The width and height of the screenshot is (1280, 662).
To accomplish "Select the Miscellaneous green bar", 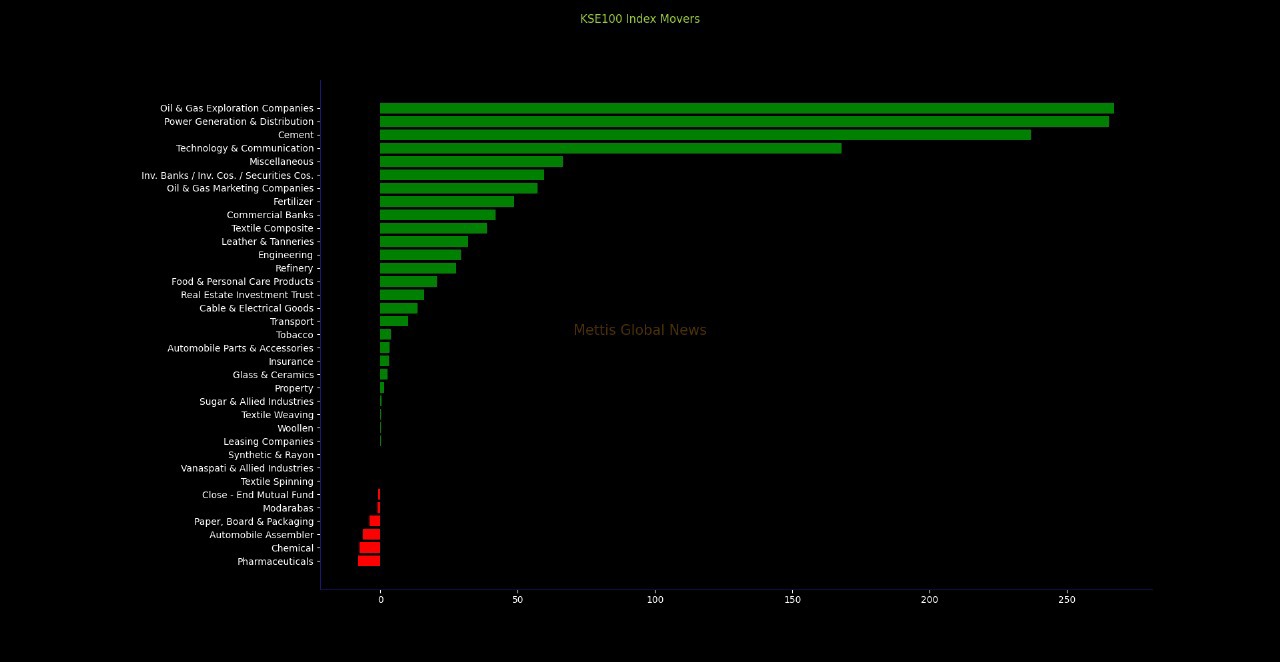I will coord(471,162).
